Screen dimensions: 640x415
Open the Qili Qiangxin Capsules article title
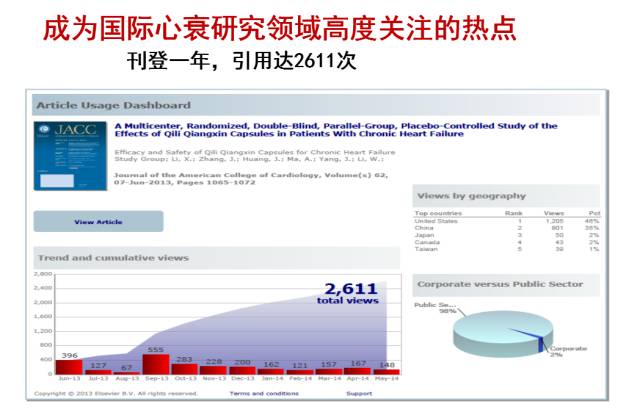tap(336, 130)
